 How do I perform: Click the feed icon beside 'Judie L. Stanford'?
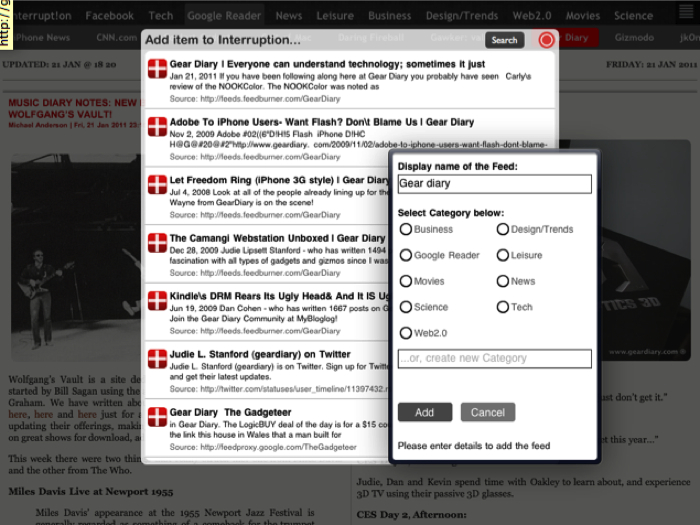(157, 359)
